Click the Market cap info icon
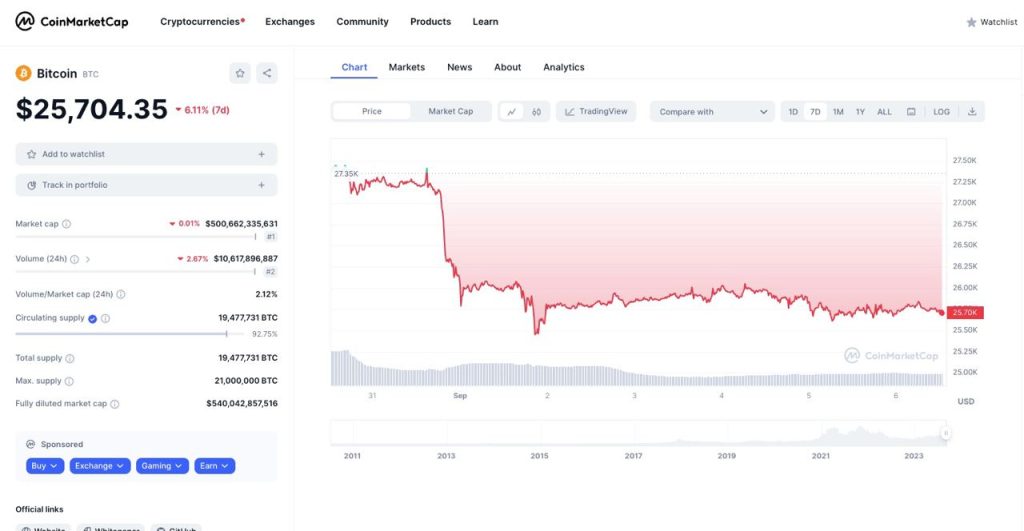 pyautogui.click(x=67, y=224)
